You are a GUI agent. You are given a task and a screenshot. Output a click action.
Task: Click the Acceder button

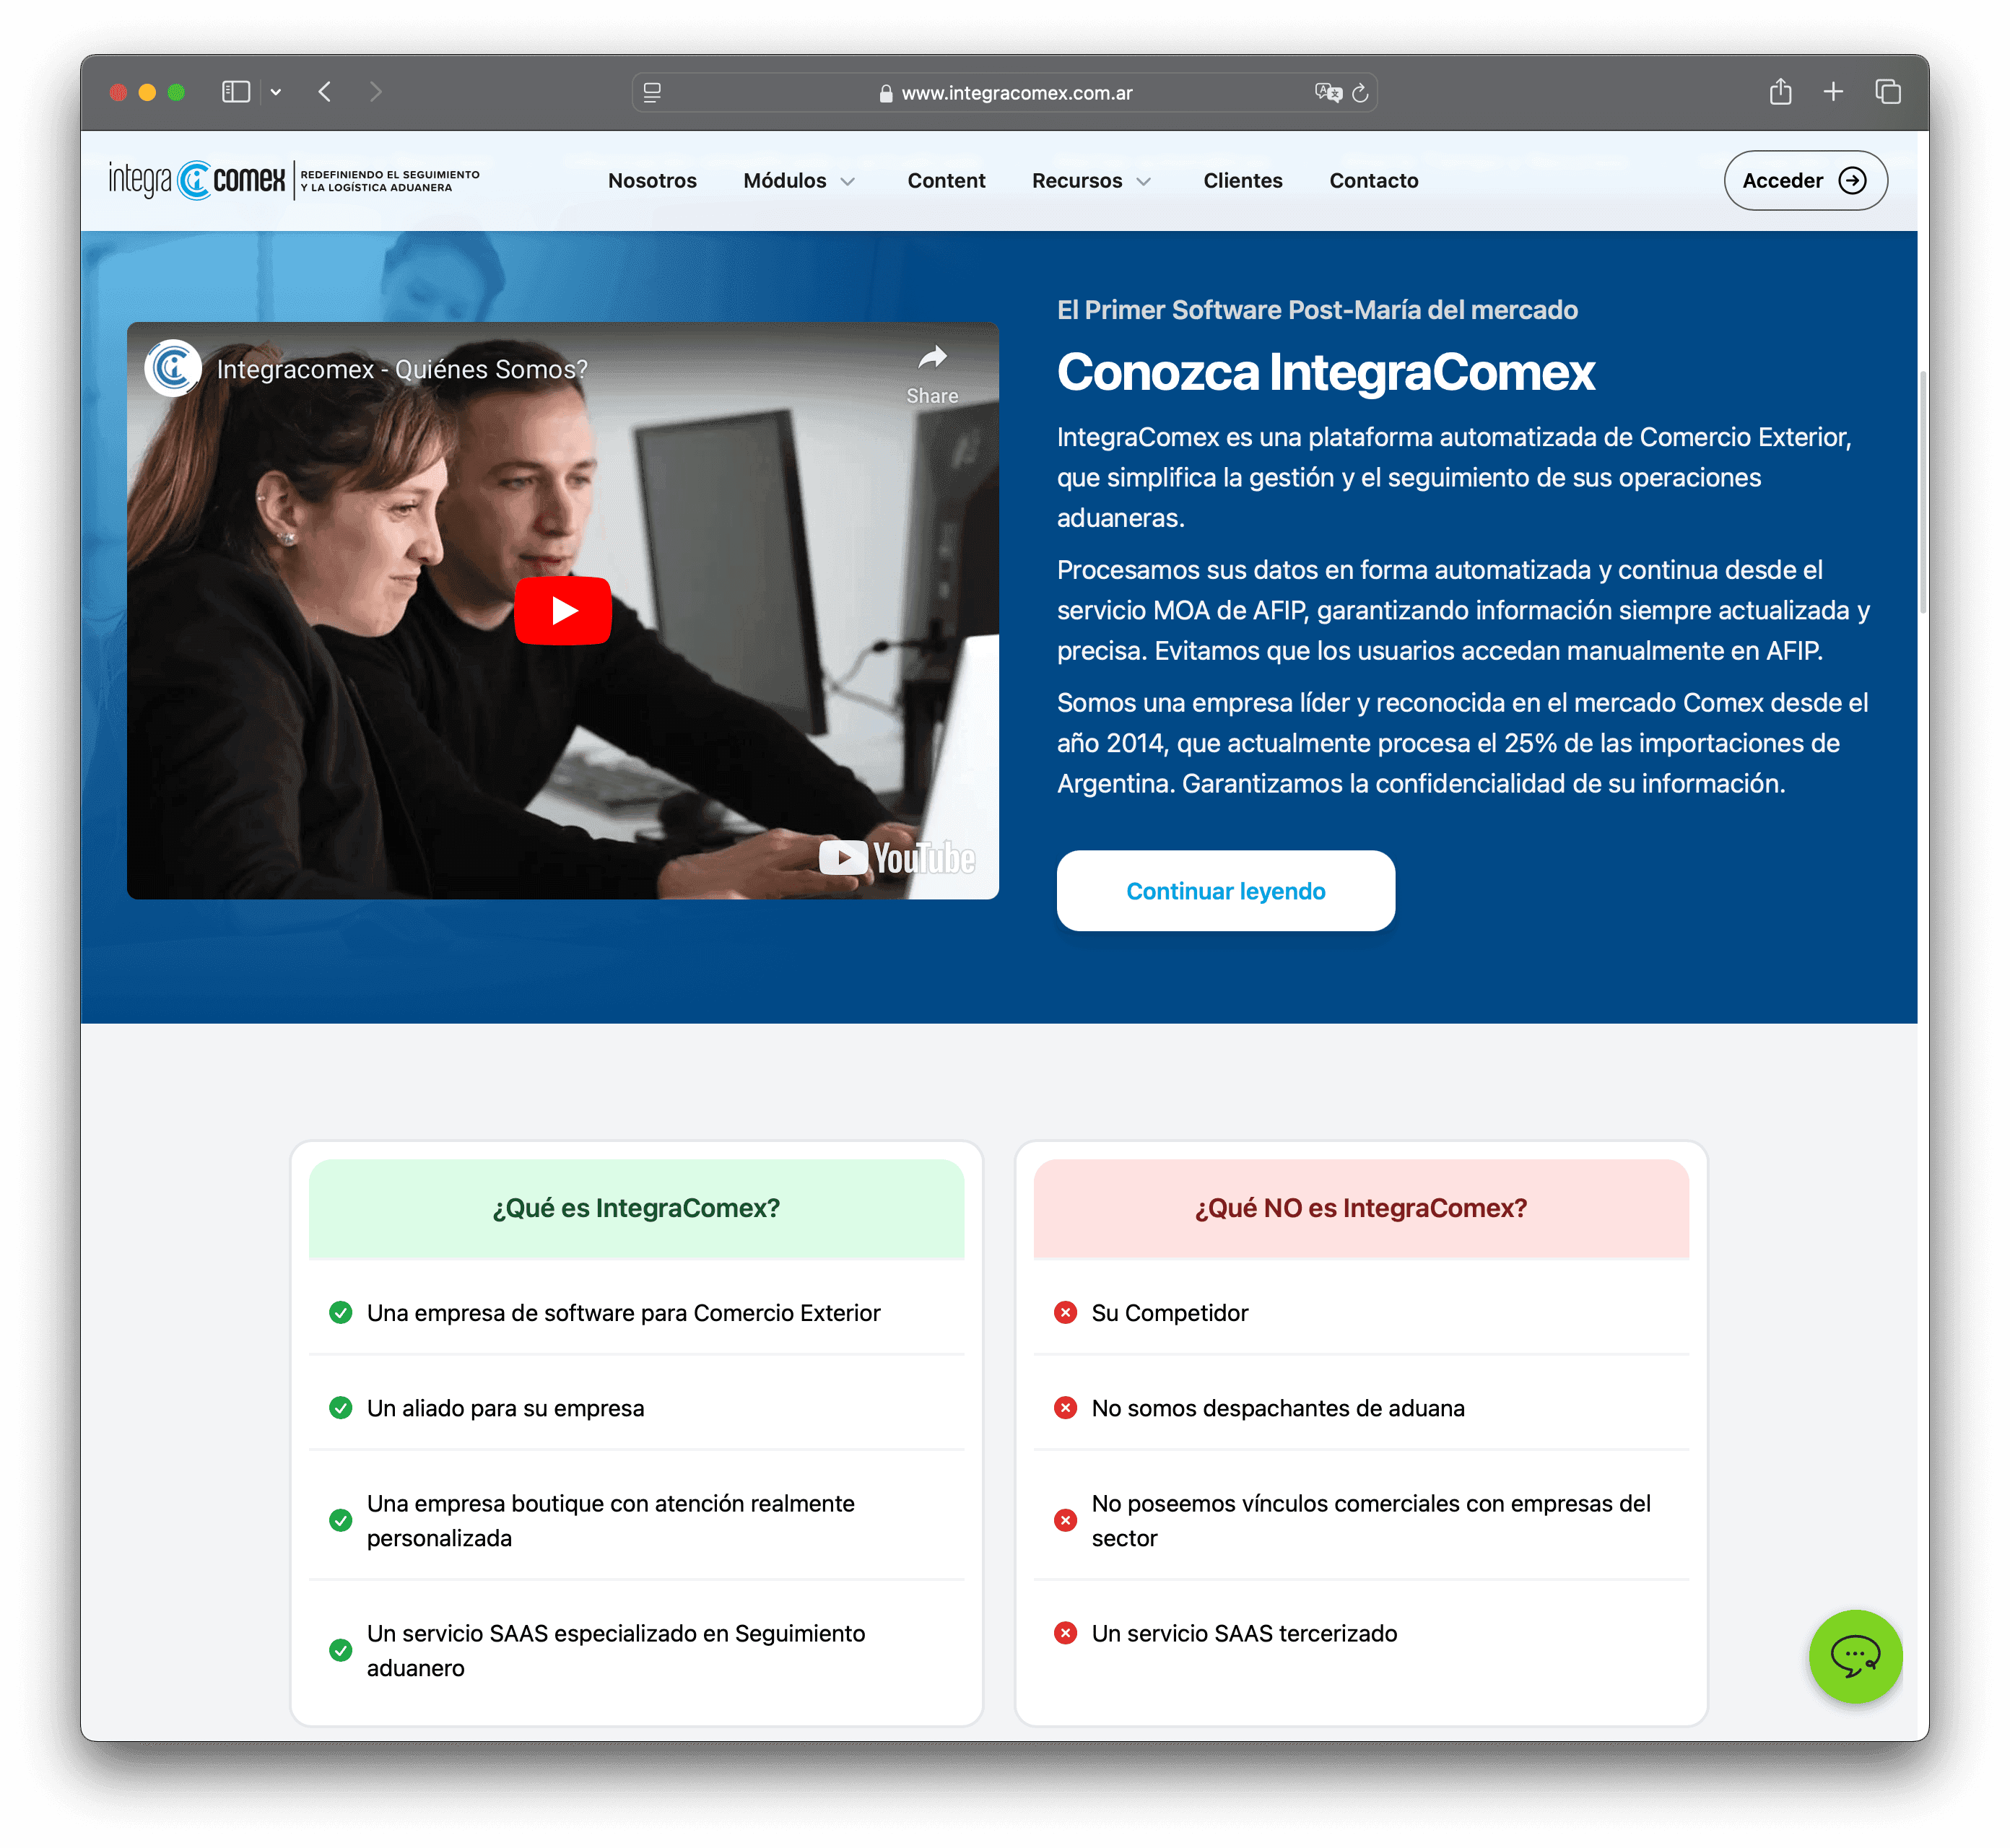coord(1805,181)
